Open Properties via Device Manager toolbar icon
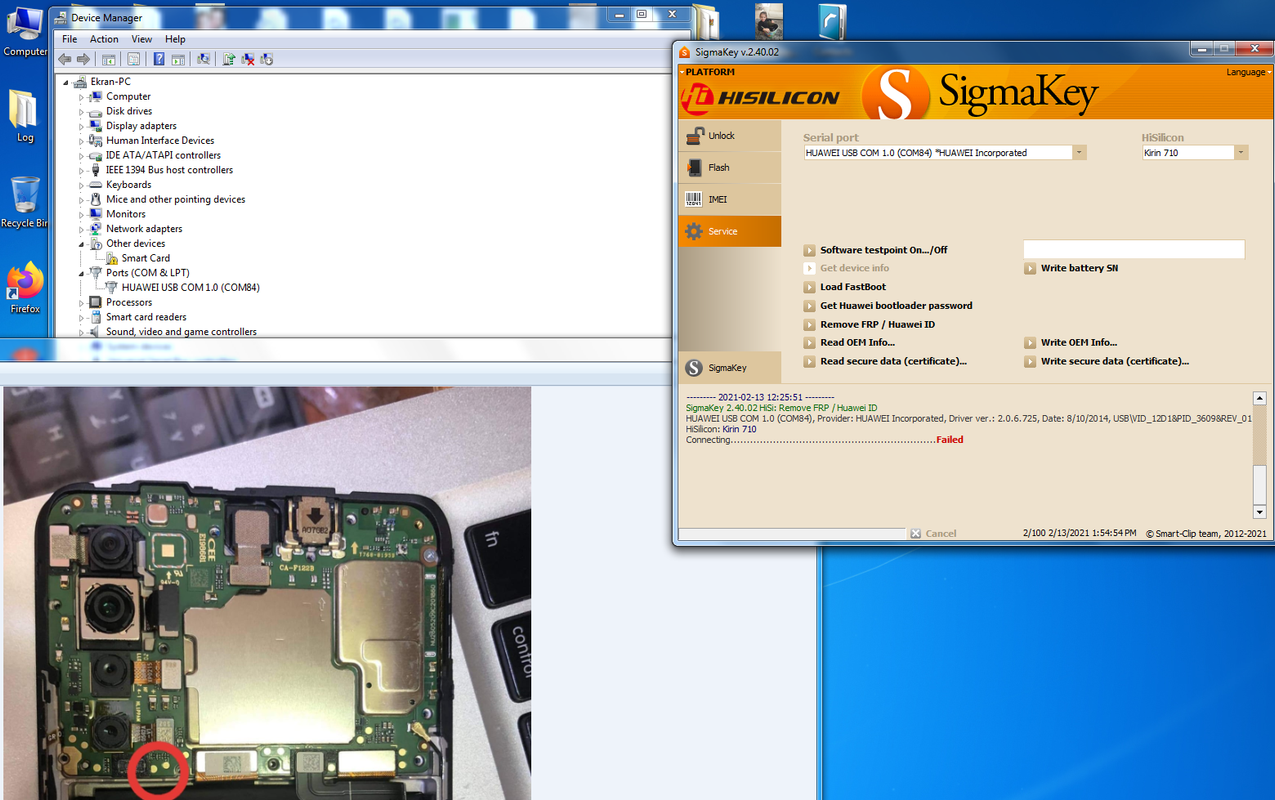Image resolution: width=1275 pixels, height=800 pixels. tap(133, 59)
